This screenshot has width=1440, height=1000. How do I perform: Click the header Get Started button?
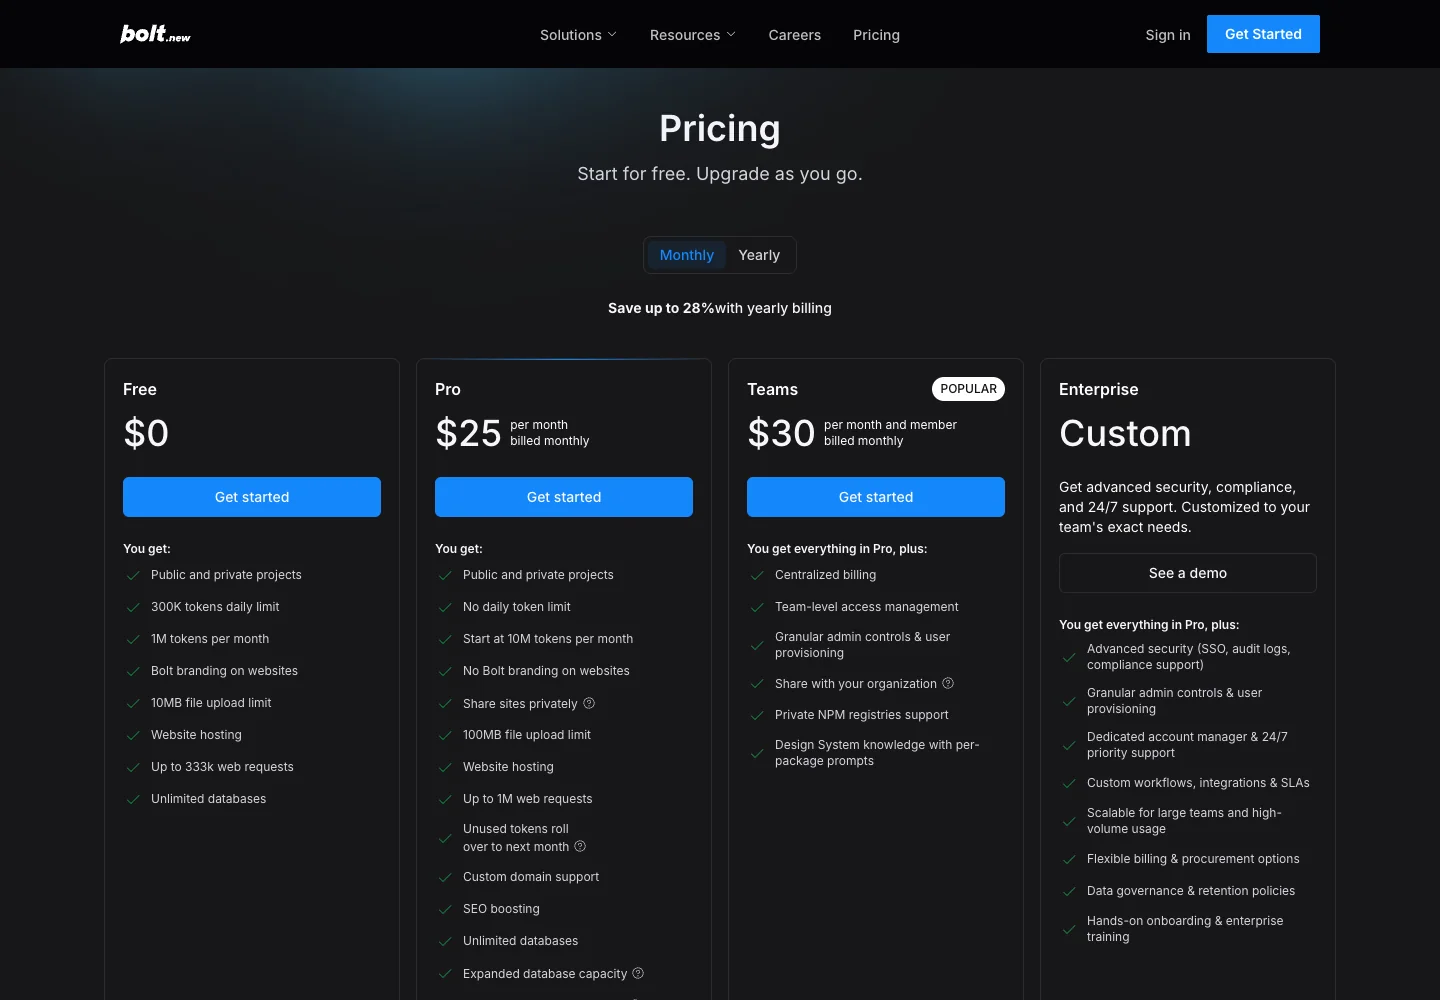(x=1263, y=34)
